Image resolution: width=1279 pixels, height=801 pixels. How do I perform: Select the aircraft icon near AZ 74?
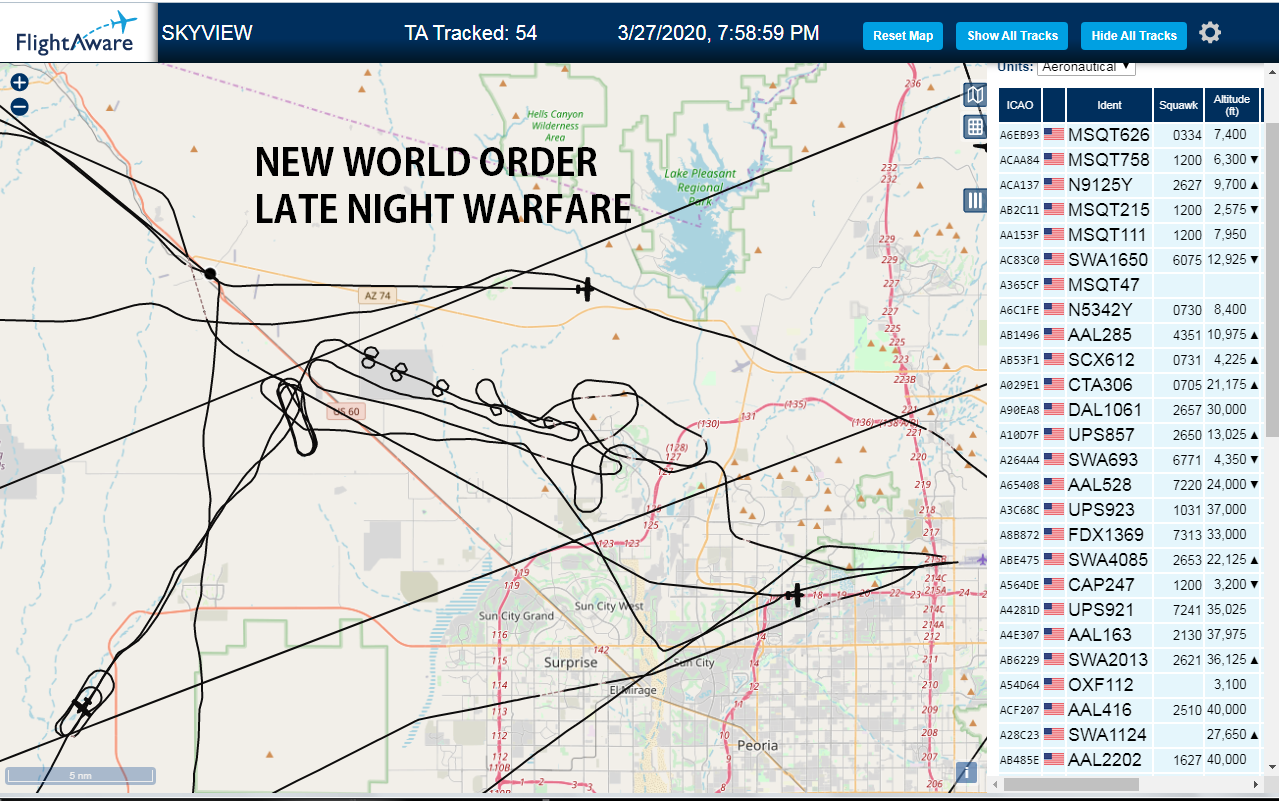585,289
